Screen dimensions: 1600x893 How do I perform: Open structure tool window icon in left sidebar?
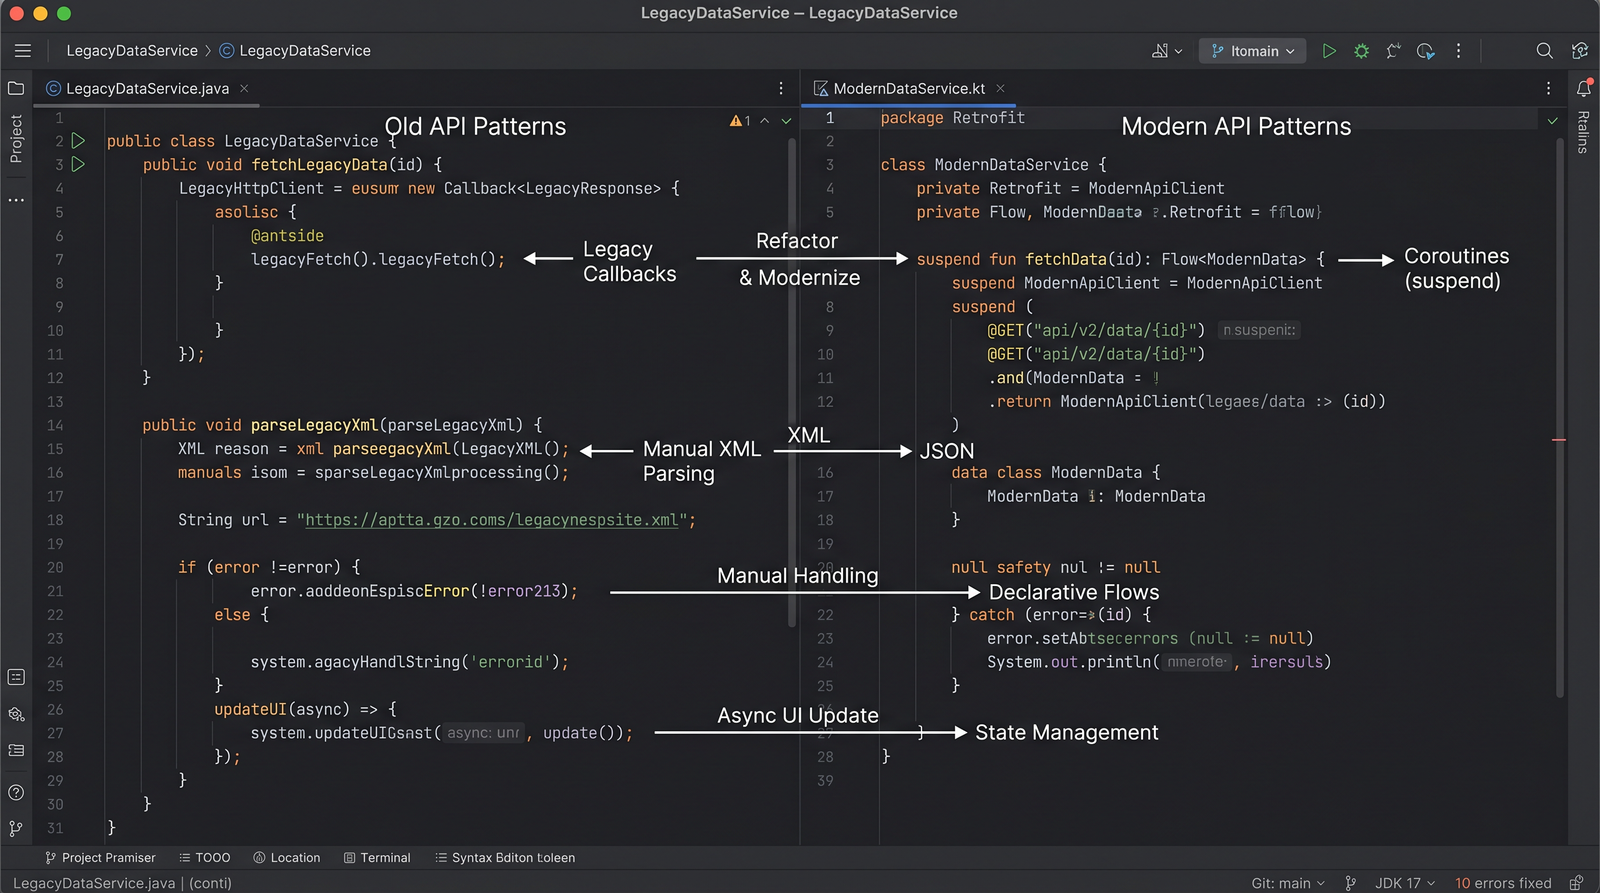pos(16,677)
